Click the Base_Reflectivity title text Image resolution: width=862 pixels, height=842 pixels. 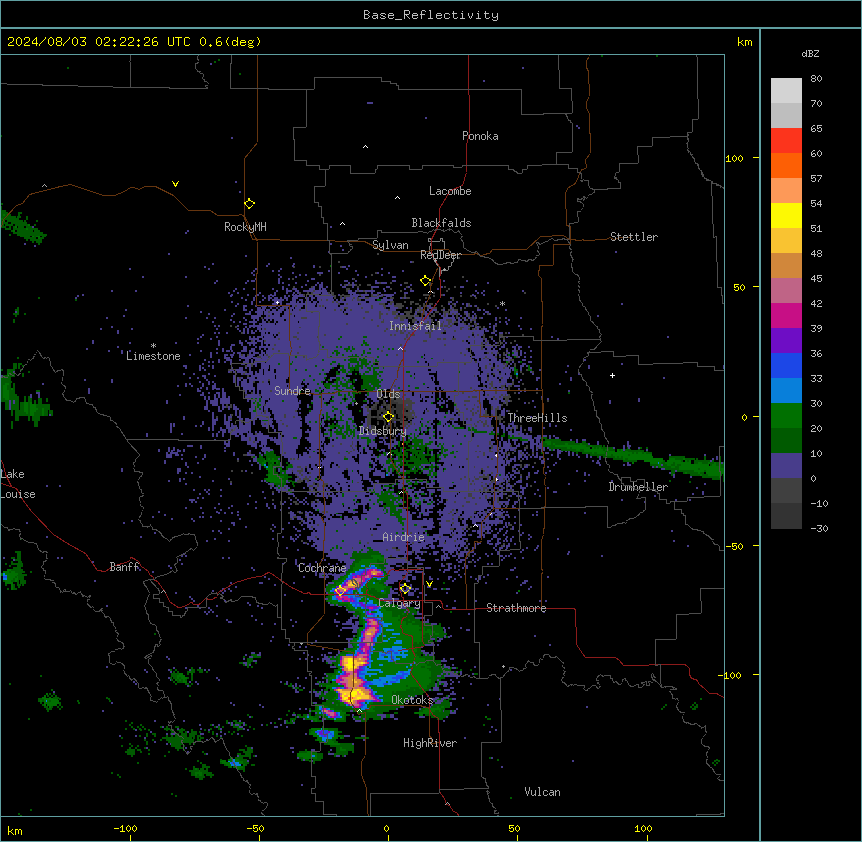pos(431,15)
